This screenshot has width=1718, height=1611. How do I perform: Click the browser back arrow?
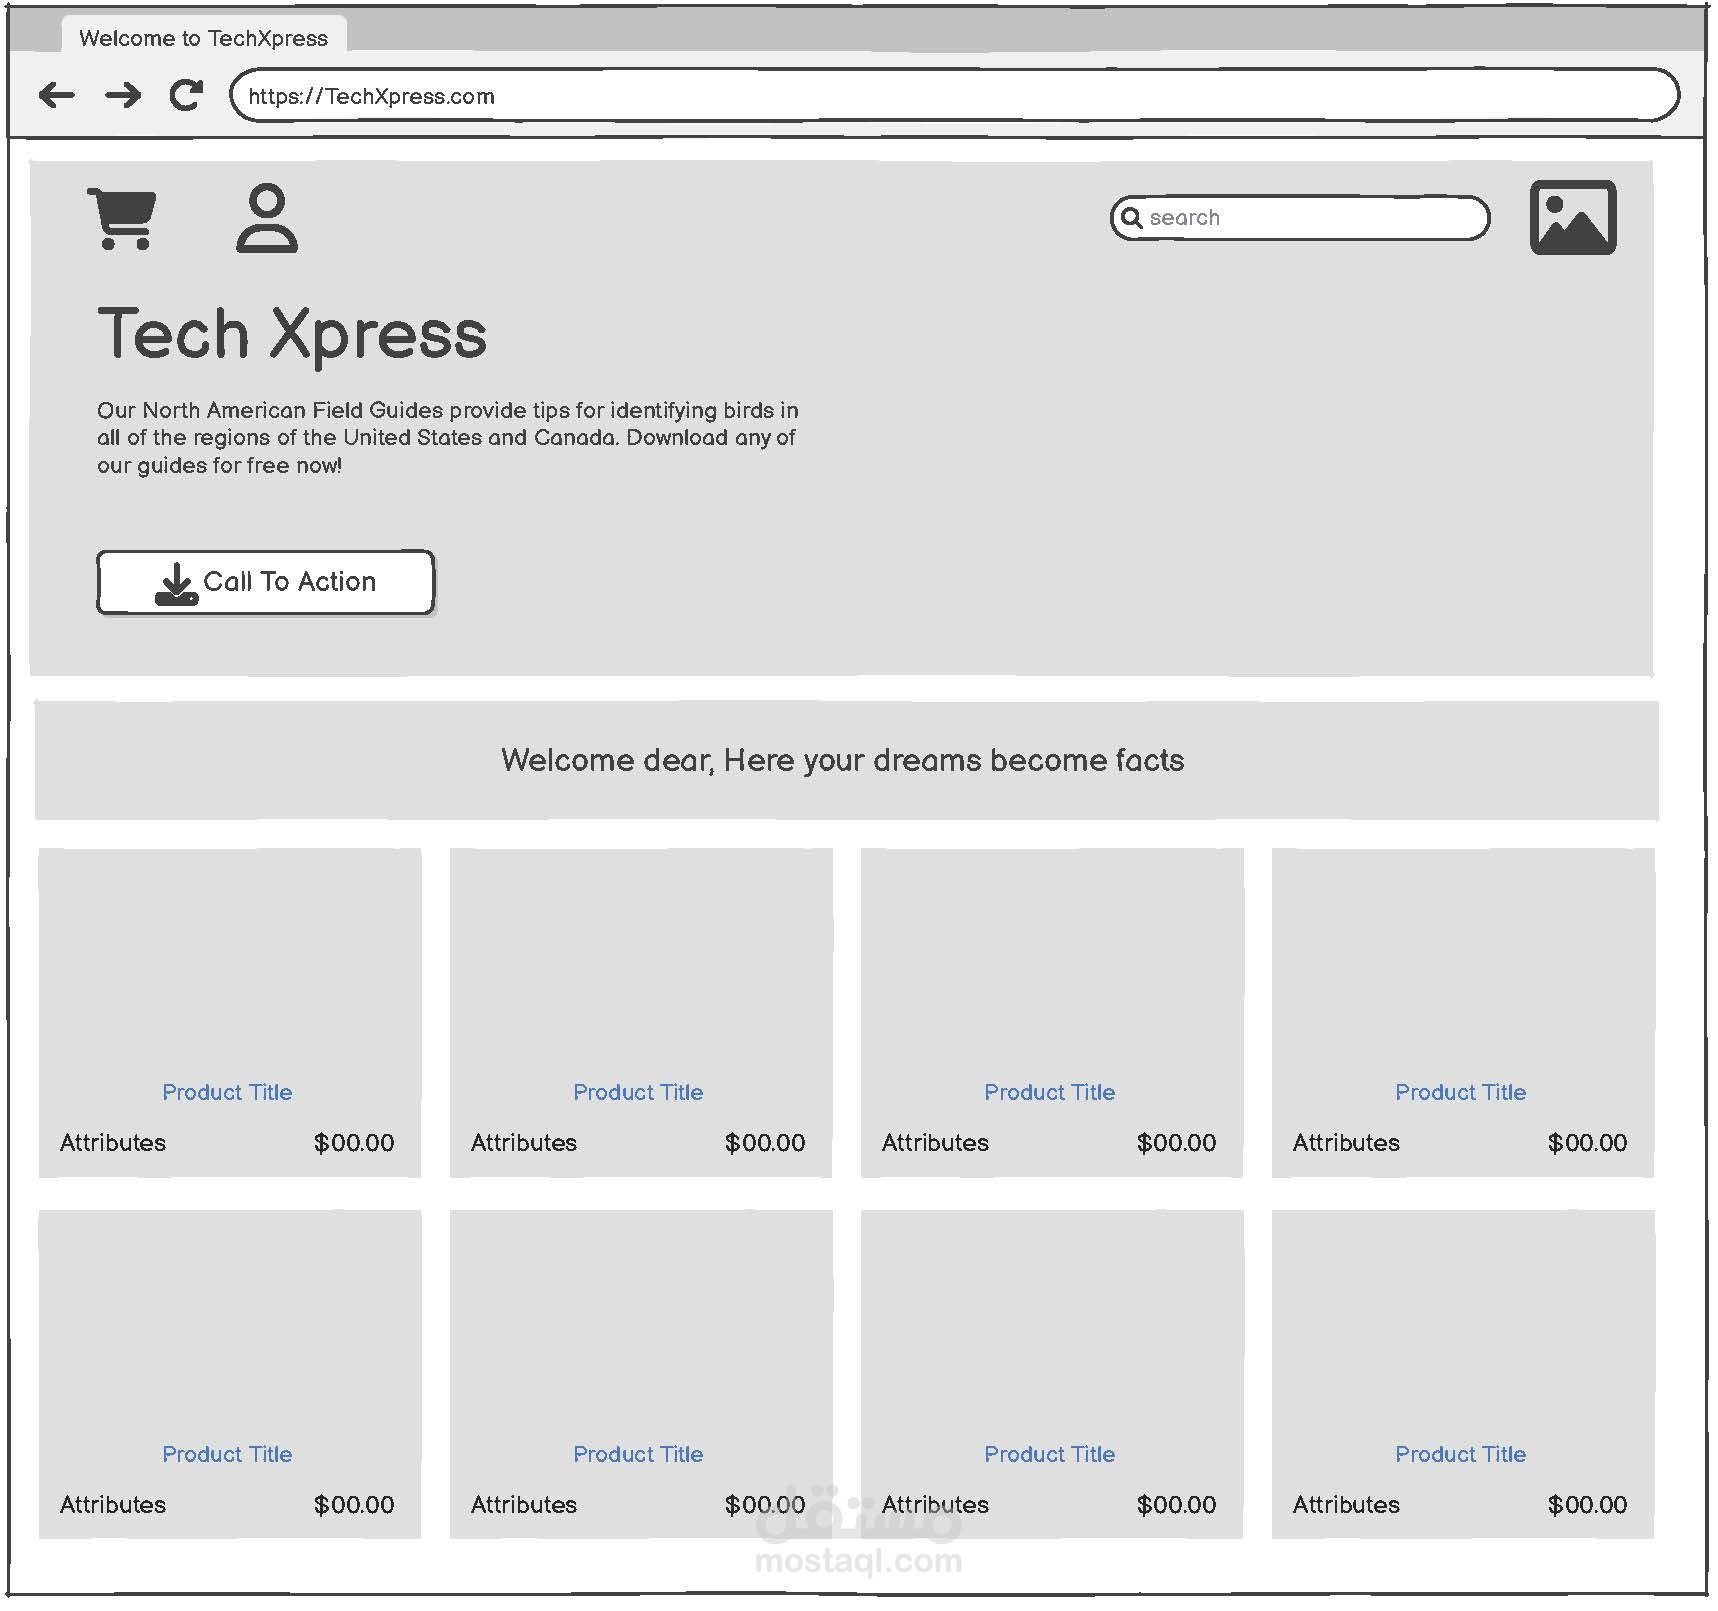click(58, 95)
